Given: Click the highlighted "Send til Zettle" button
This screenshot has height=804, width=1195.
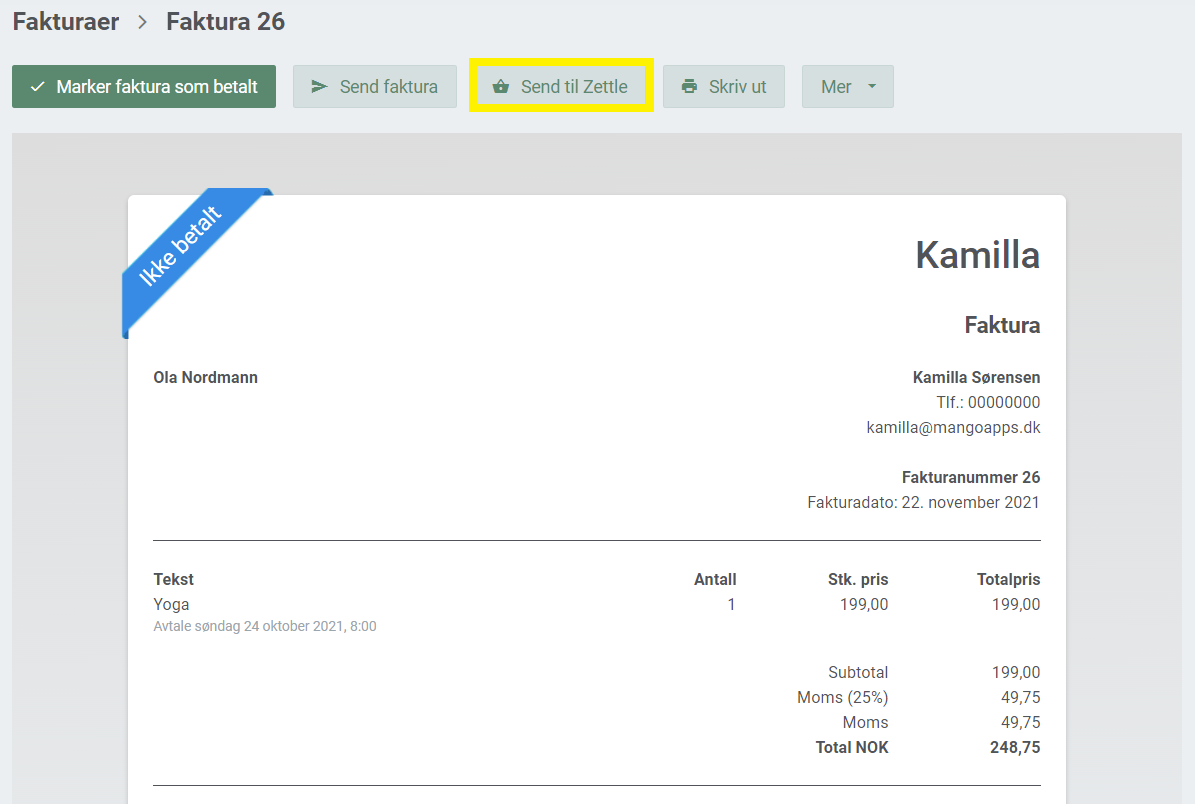Looking at the screenshot, I should pos(561,86).
